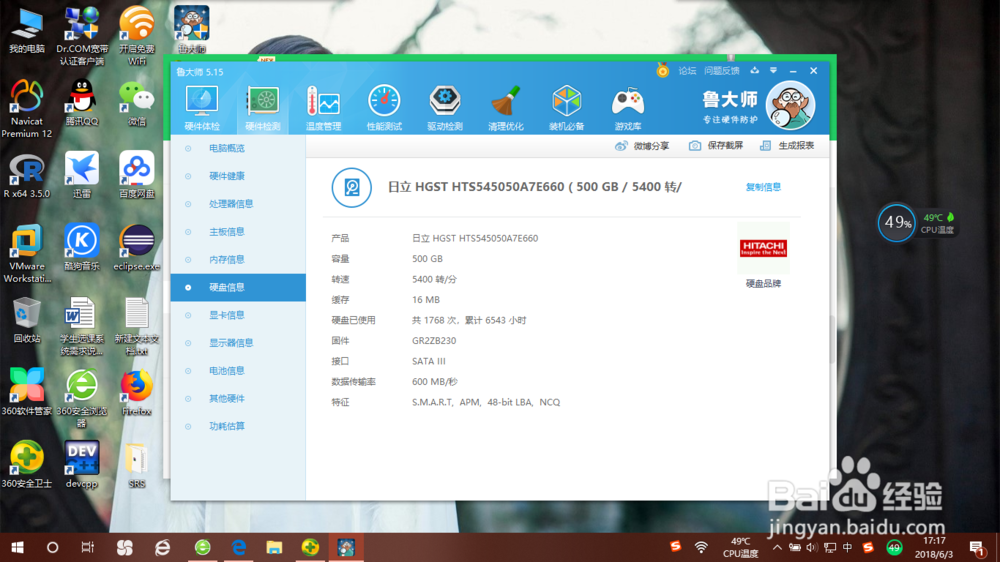
Task: Select 硬盘信息 in sidebar
Action: pyautogui.click(x=238, y=288)
